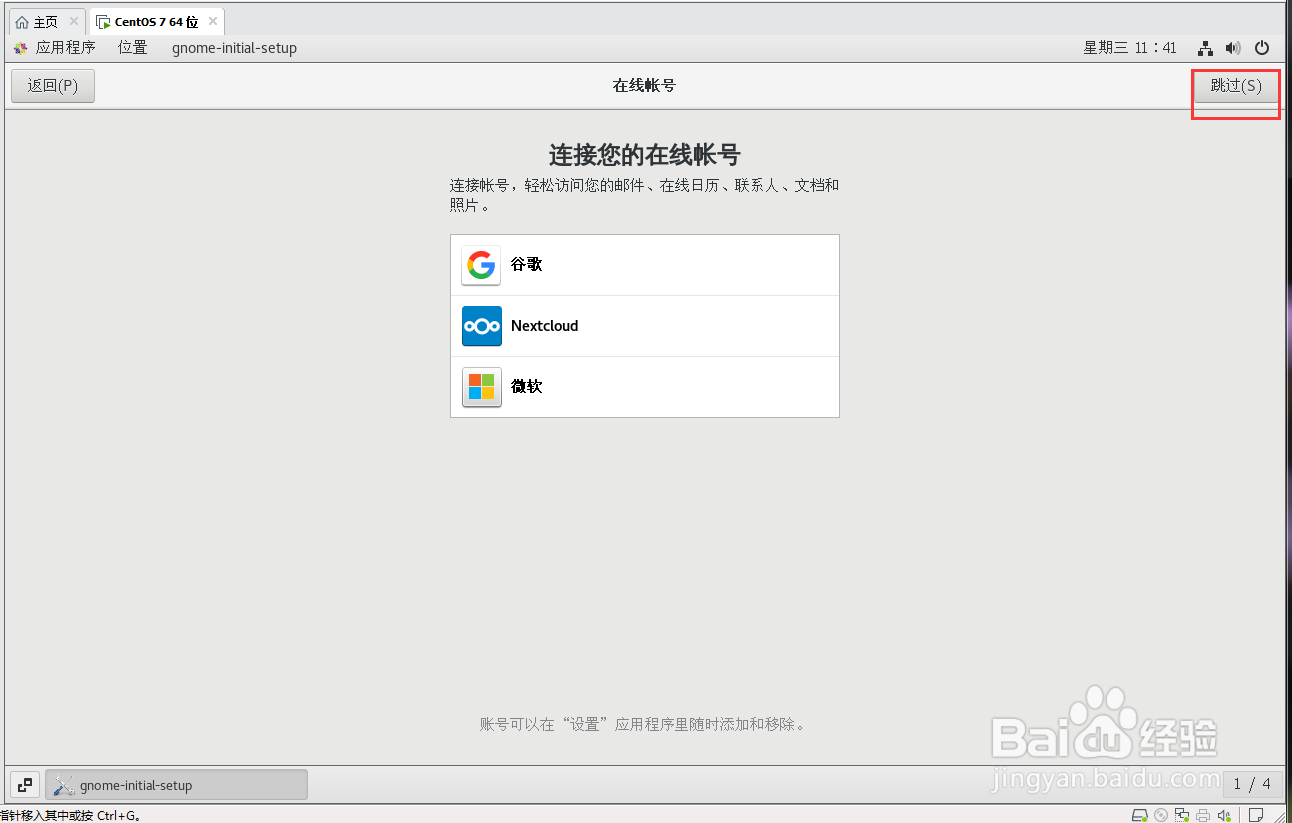The height and width of the screenshot is (823, 1292).
Task: Click the network icon in the top bar
Action: [x=1205, y=47]
